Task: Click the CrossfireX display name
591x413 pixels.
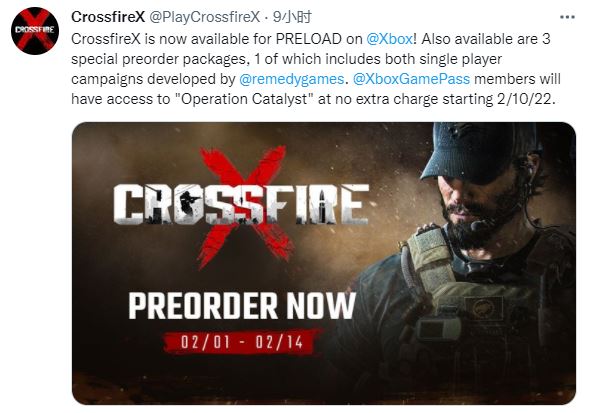Action: point(108,17)
